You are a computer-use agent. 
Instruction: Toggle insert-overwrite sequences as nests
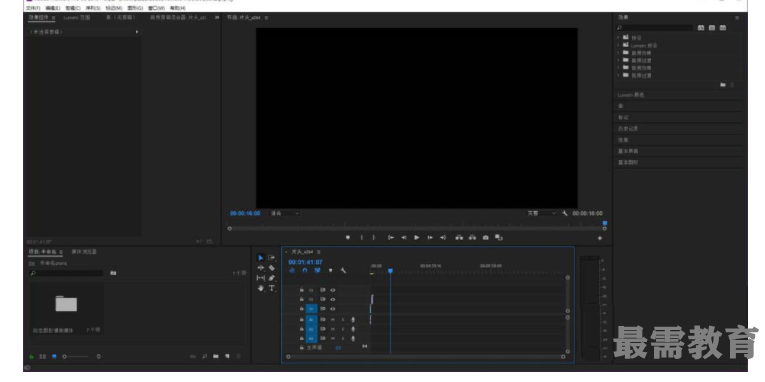pyautogui.click(x=292, y=270)
